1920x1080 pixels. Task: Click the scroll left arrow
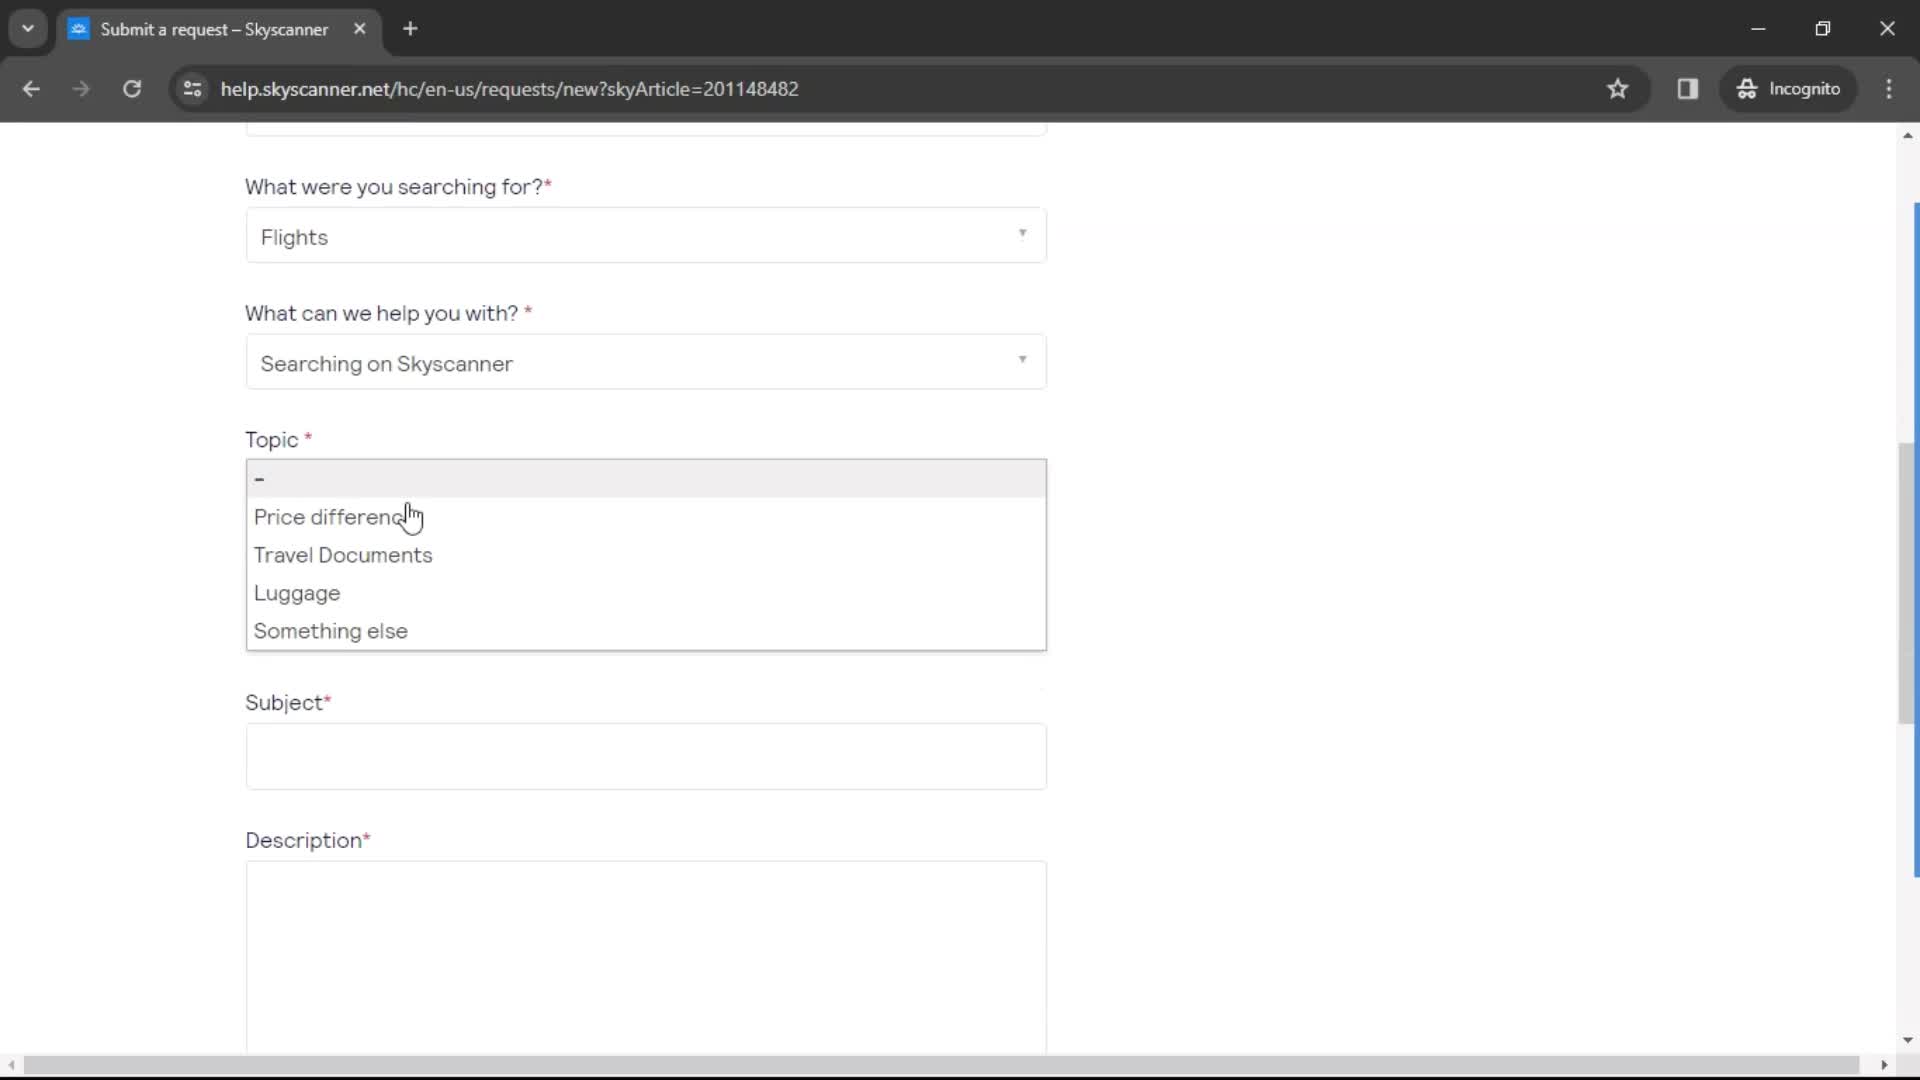pyautogui.click(x=11, y=1065)
